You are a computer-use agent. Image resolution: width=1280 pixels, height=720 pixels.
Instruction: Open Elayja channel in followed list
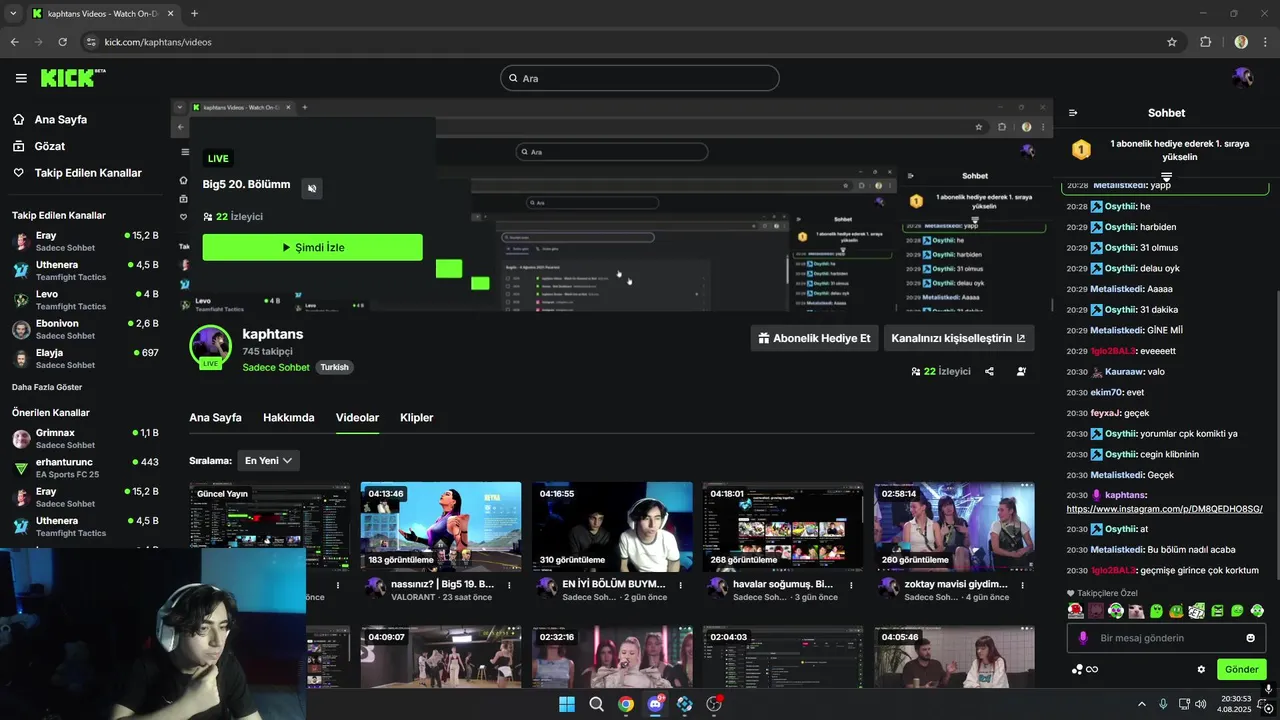85,358
